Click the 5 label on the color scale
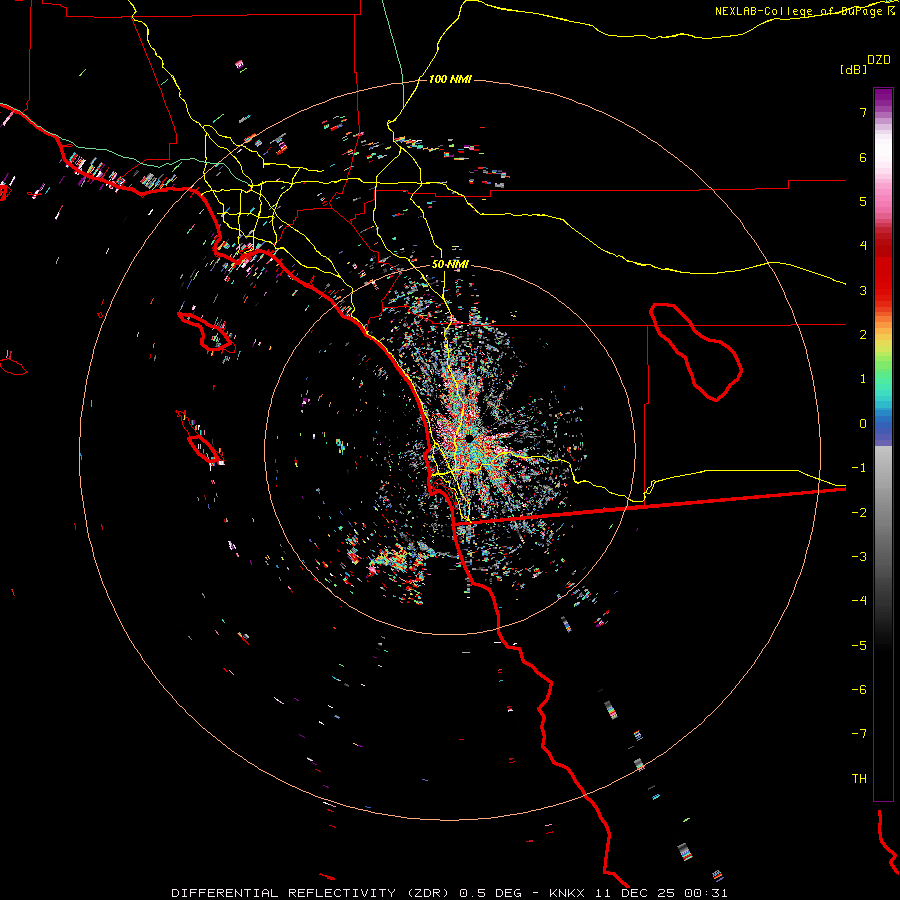This screenshot has height=900, width=900. (x=863, y=201)
